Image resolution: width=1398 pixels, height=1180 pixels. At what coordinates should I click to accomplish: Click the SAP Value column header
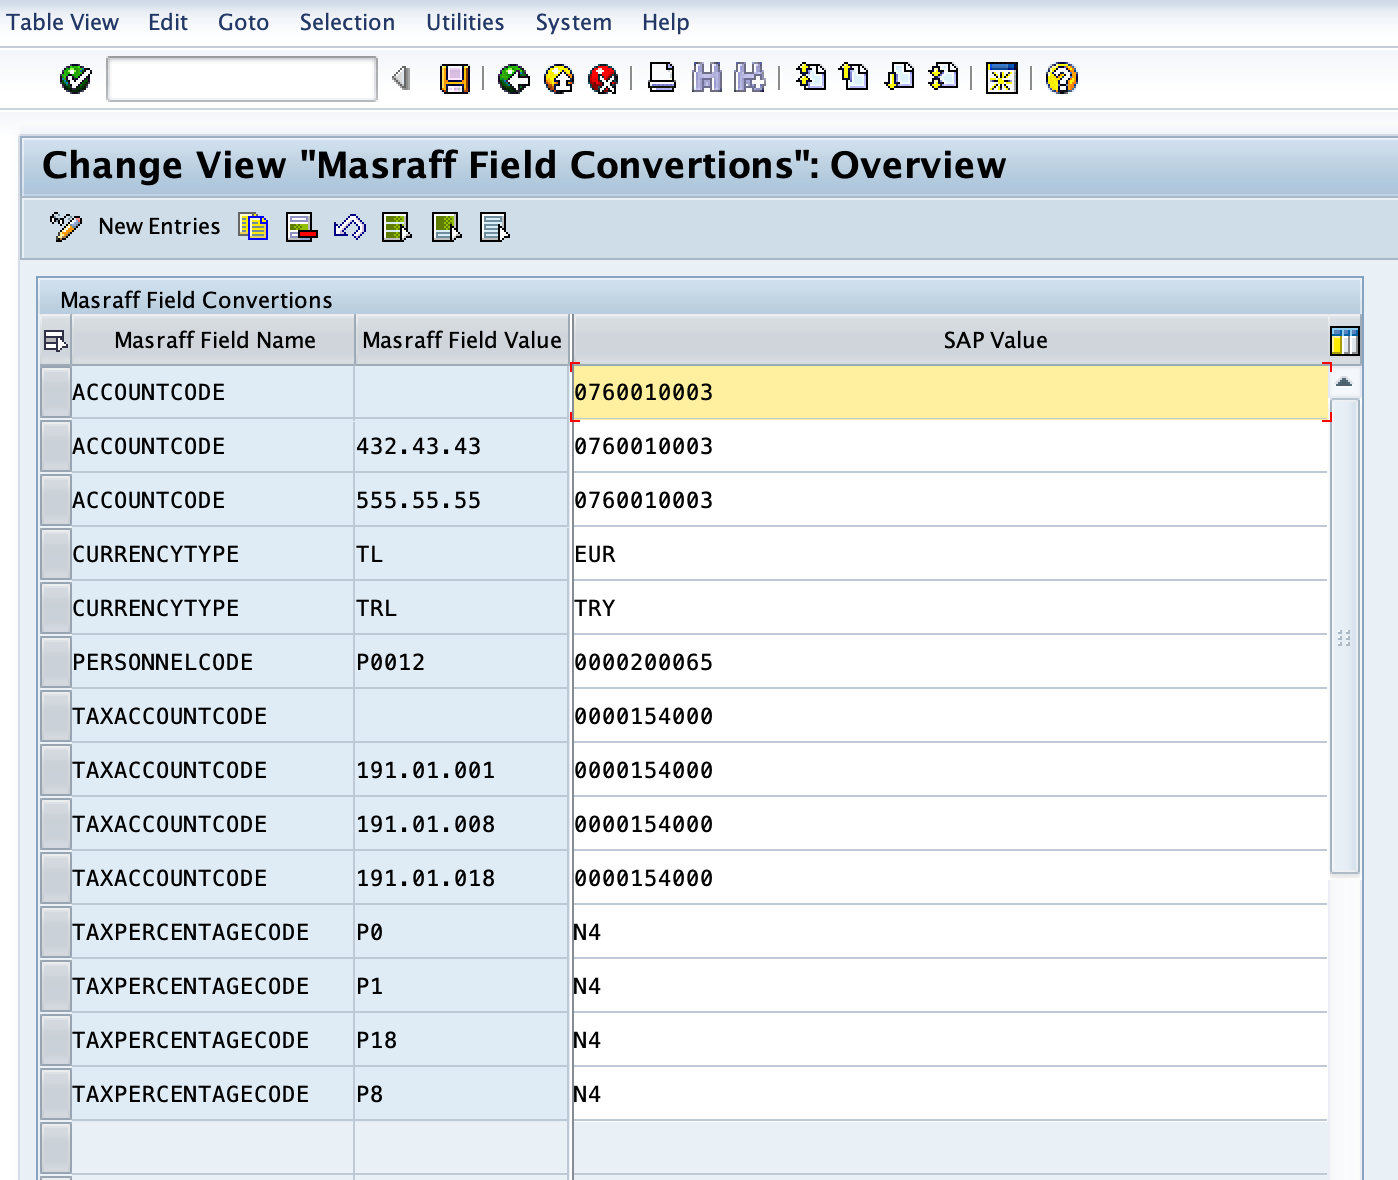(951, 340)
